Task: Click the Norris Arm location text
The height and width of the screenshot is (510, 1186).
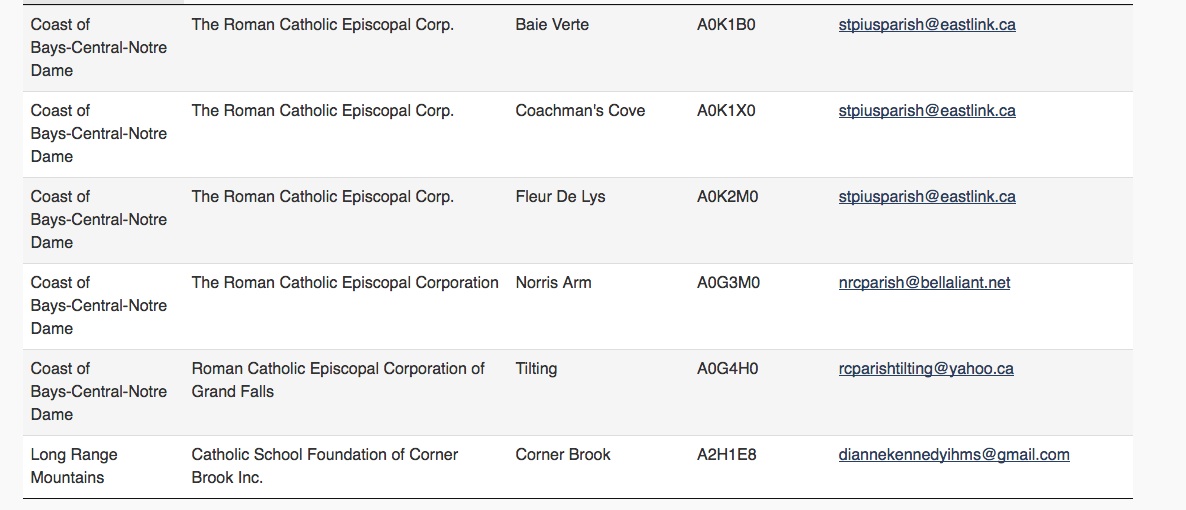Action: pyautogui.click(x=553, y=283)
